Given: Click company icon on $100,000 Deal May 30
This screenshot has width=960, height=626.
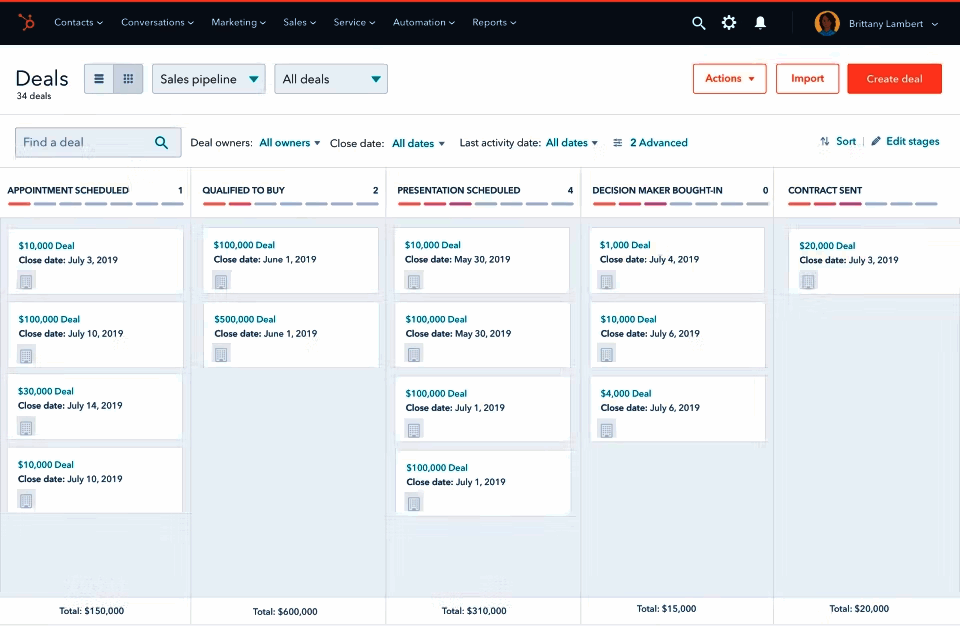Looking at the screenshot, I should [414, 354].
